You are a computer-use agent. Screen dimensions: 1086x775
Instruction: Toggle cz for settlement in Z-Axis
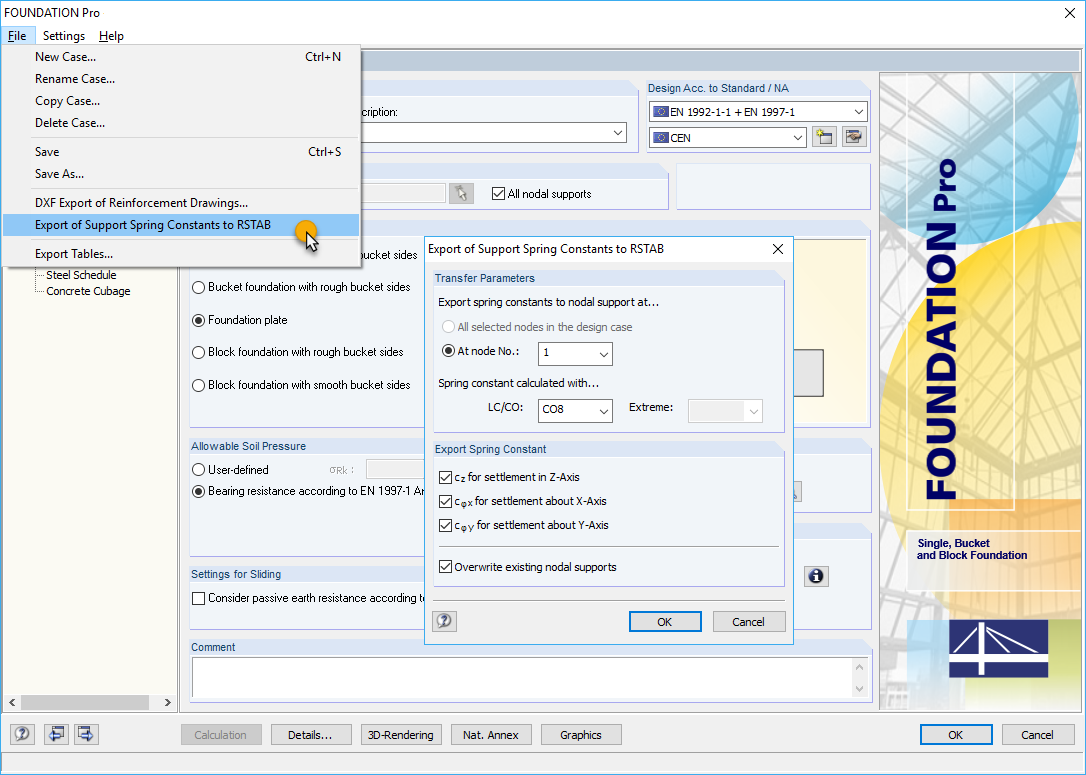tap(445, 477)
